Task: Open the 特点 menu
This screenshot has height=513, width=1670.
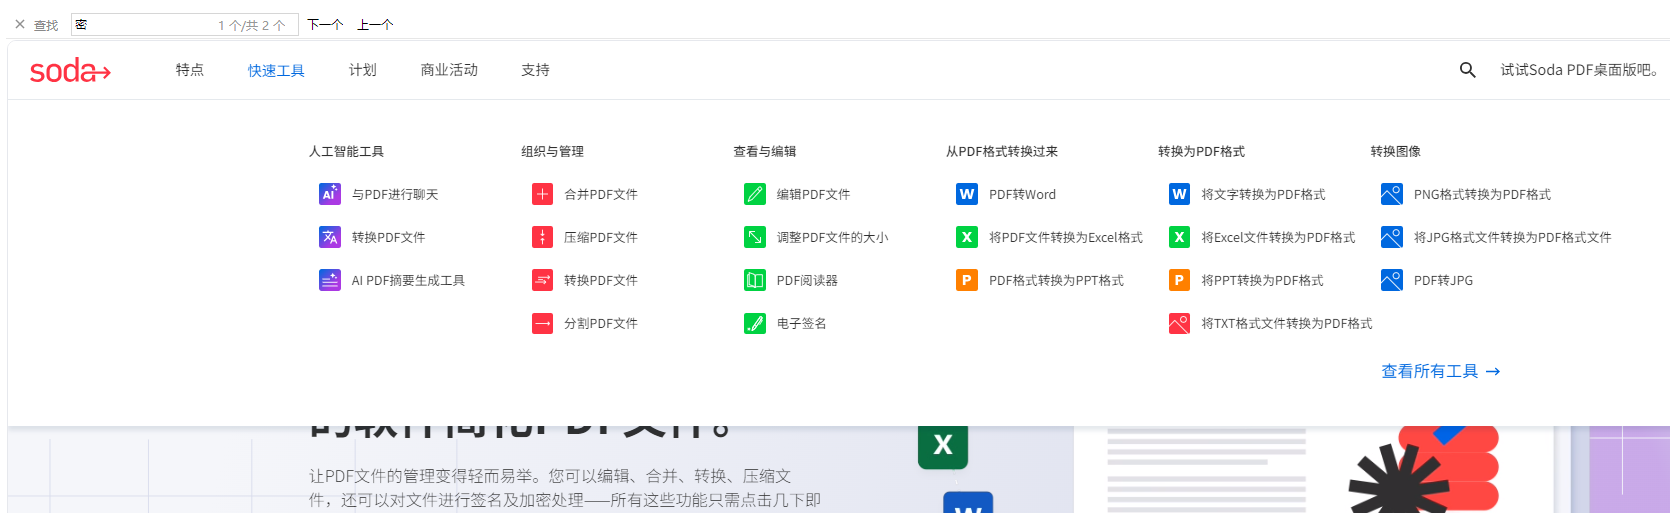Action: 190,70
